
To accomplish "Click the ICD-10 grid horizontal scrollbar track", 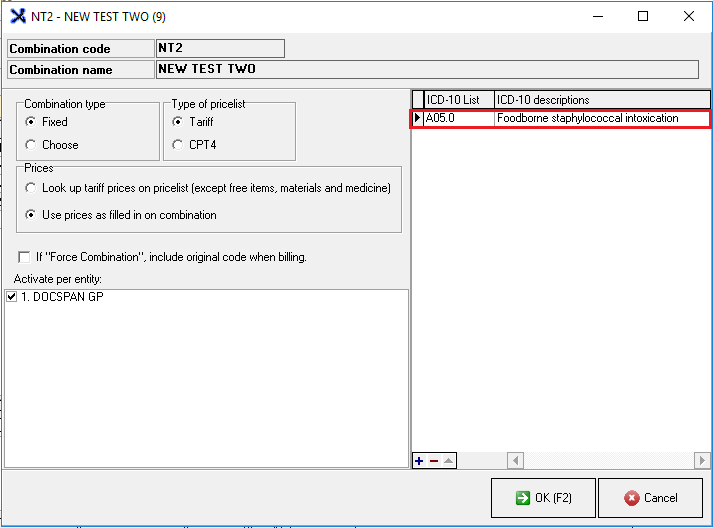I will tap(609, 461).
